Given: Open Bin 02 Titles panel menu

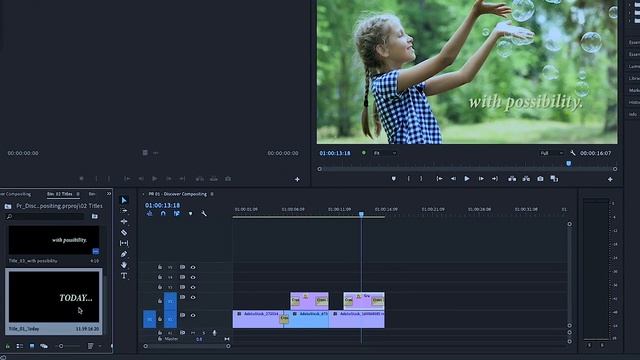Looking at the screenshot, I should coord(78,194).
